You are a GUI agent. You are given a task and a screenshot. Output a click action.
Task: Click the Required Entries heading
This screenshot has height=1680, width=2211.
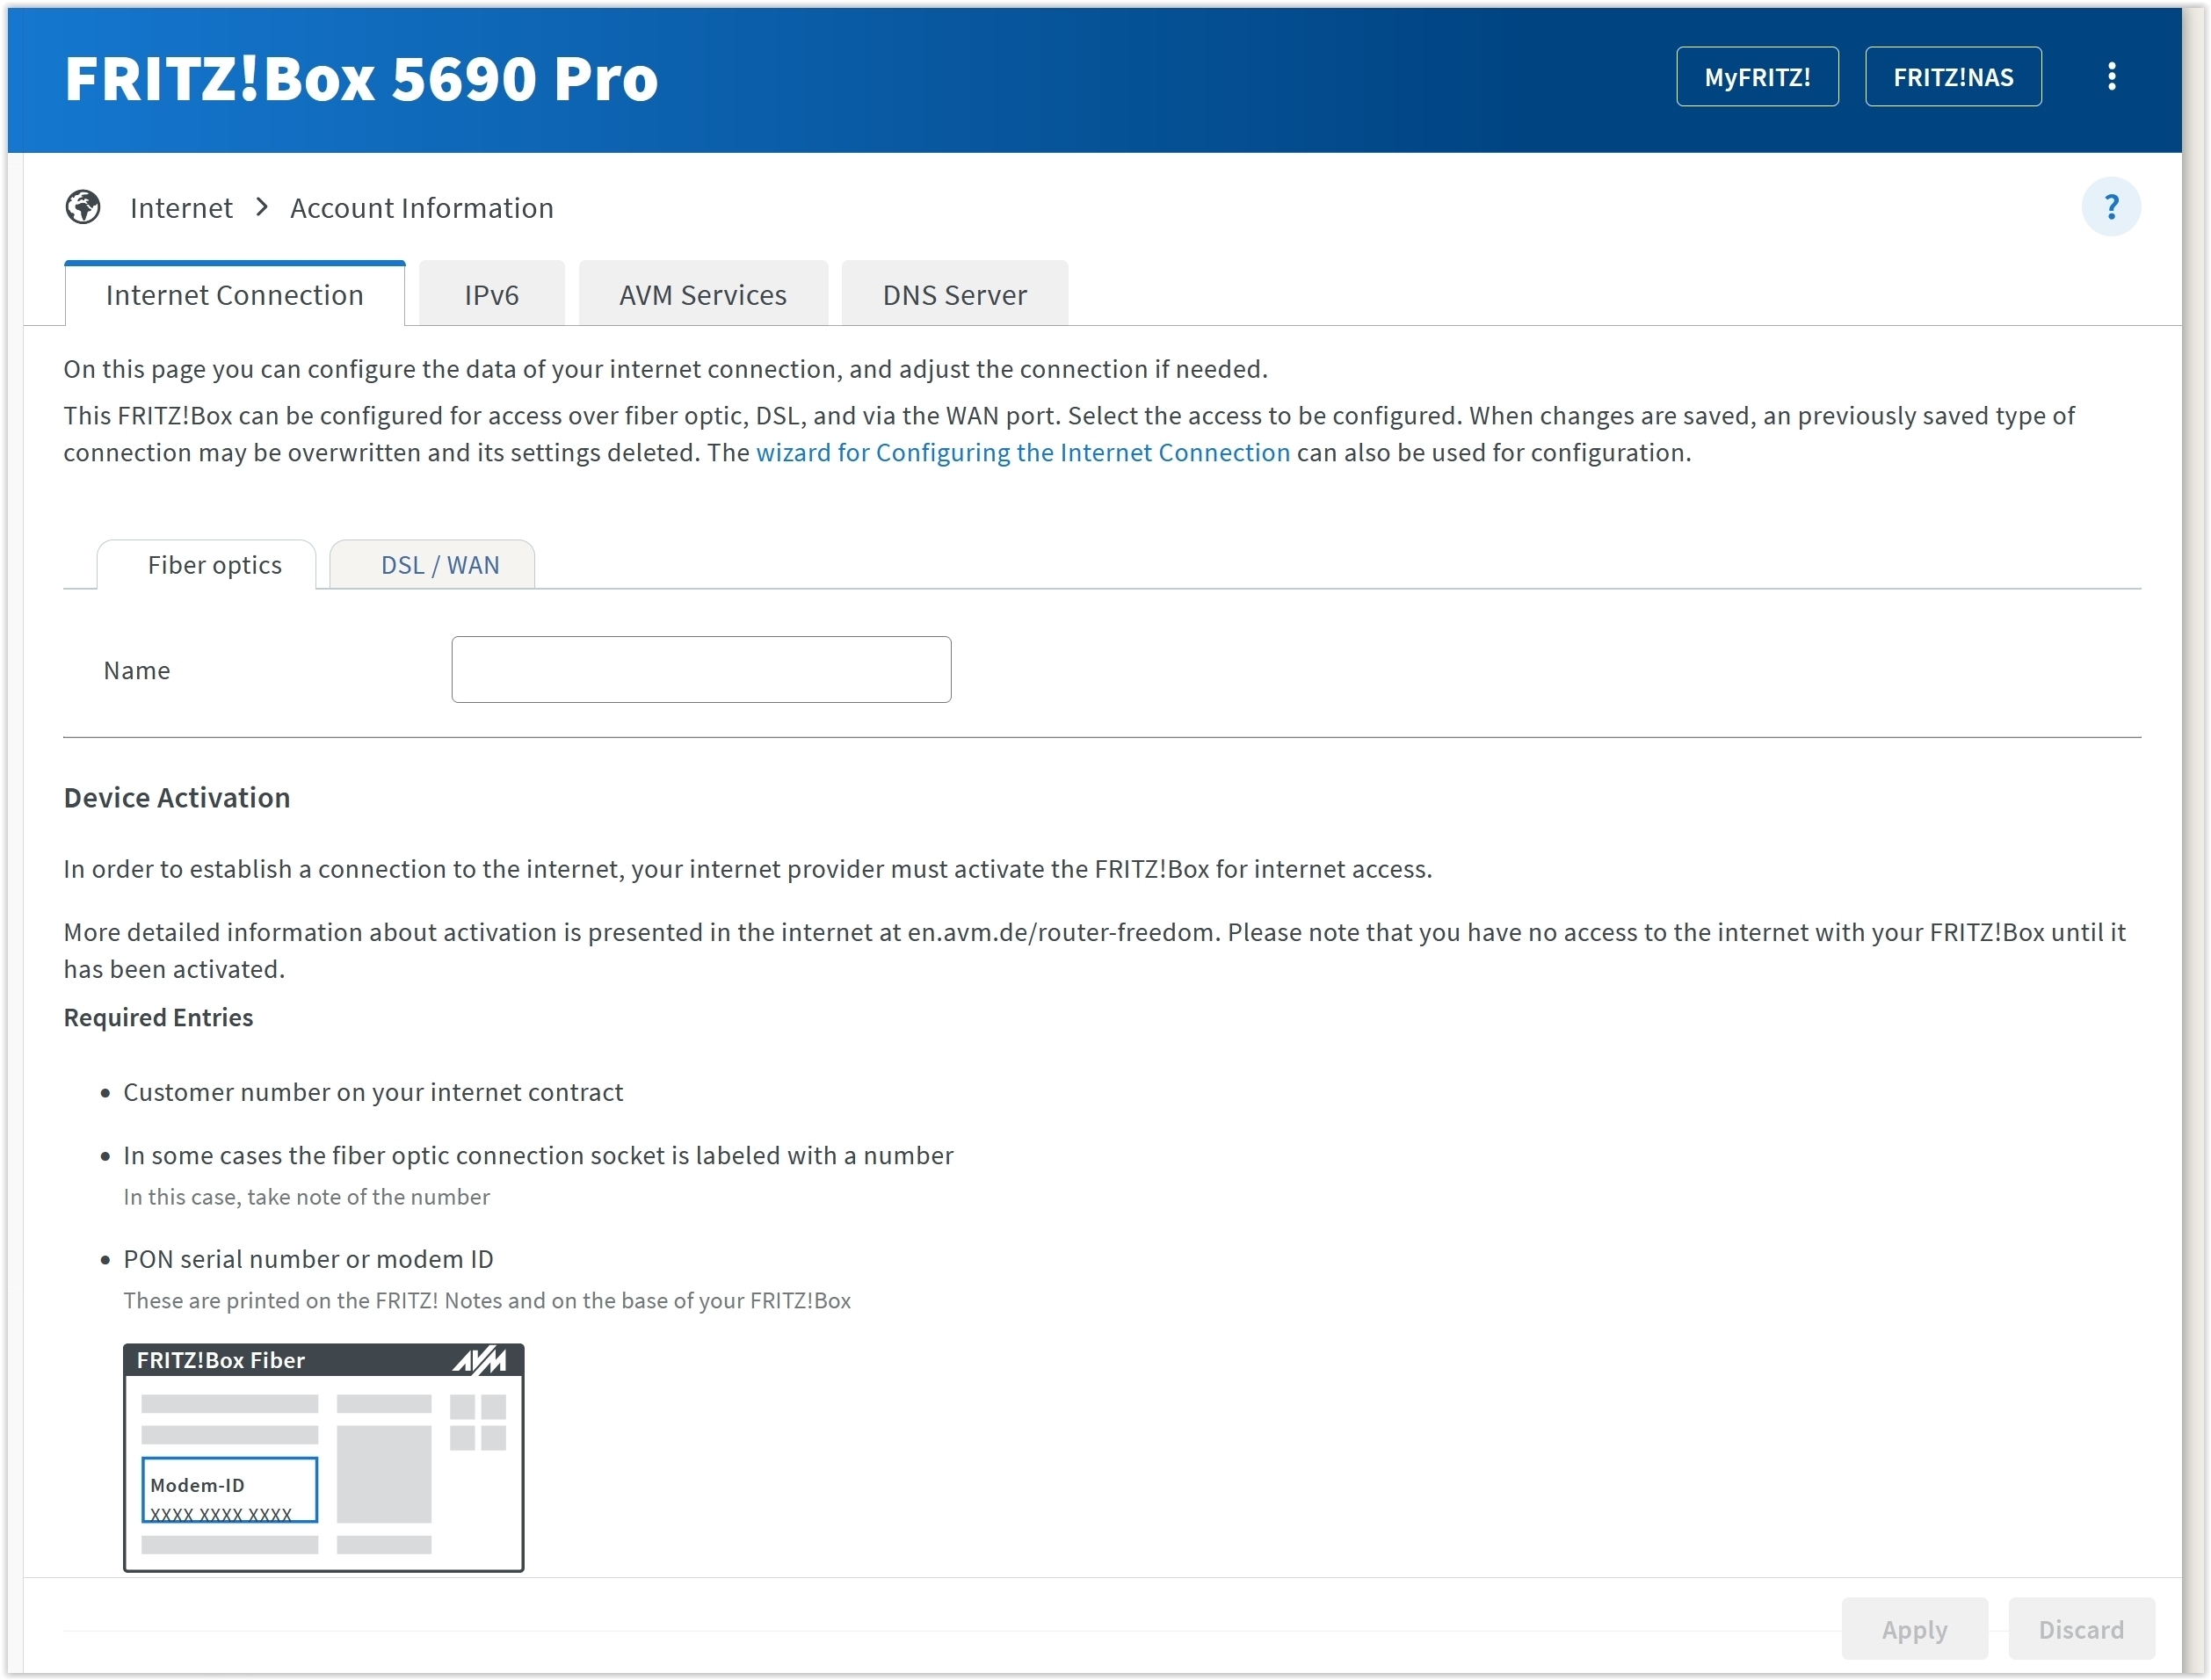158,1017
